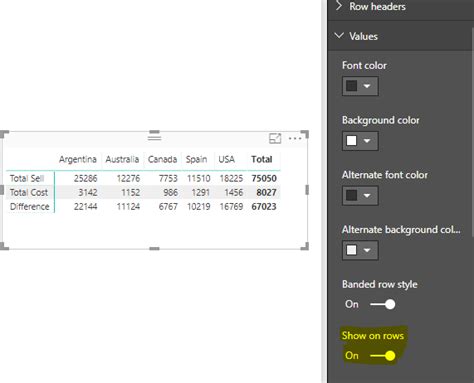Viewport: 474px width, 383px height.
Task: Open Focus mode icon on matrix visual
Action: click(x=275, y=138)
